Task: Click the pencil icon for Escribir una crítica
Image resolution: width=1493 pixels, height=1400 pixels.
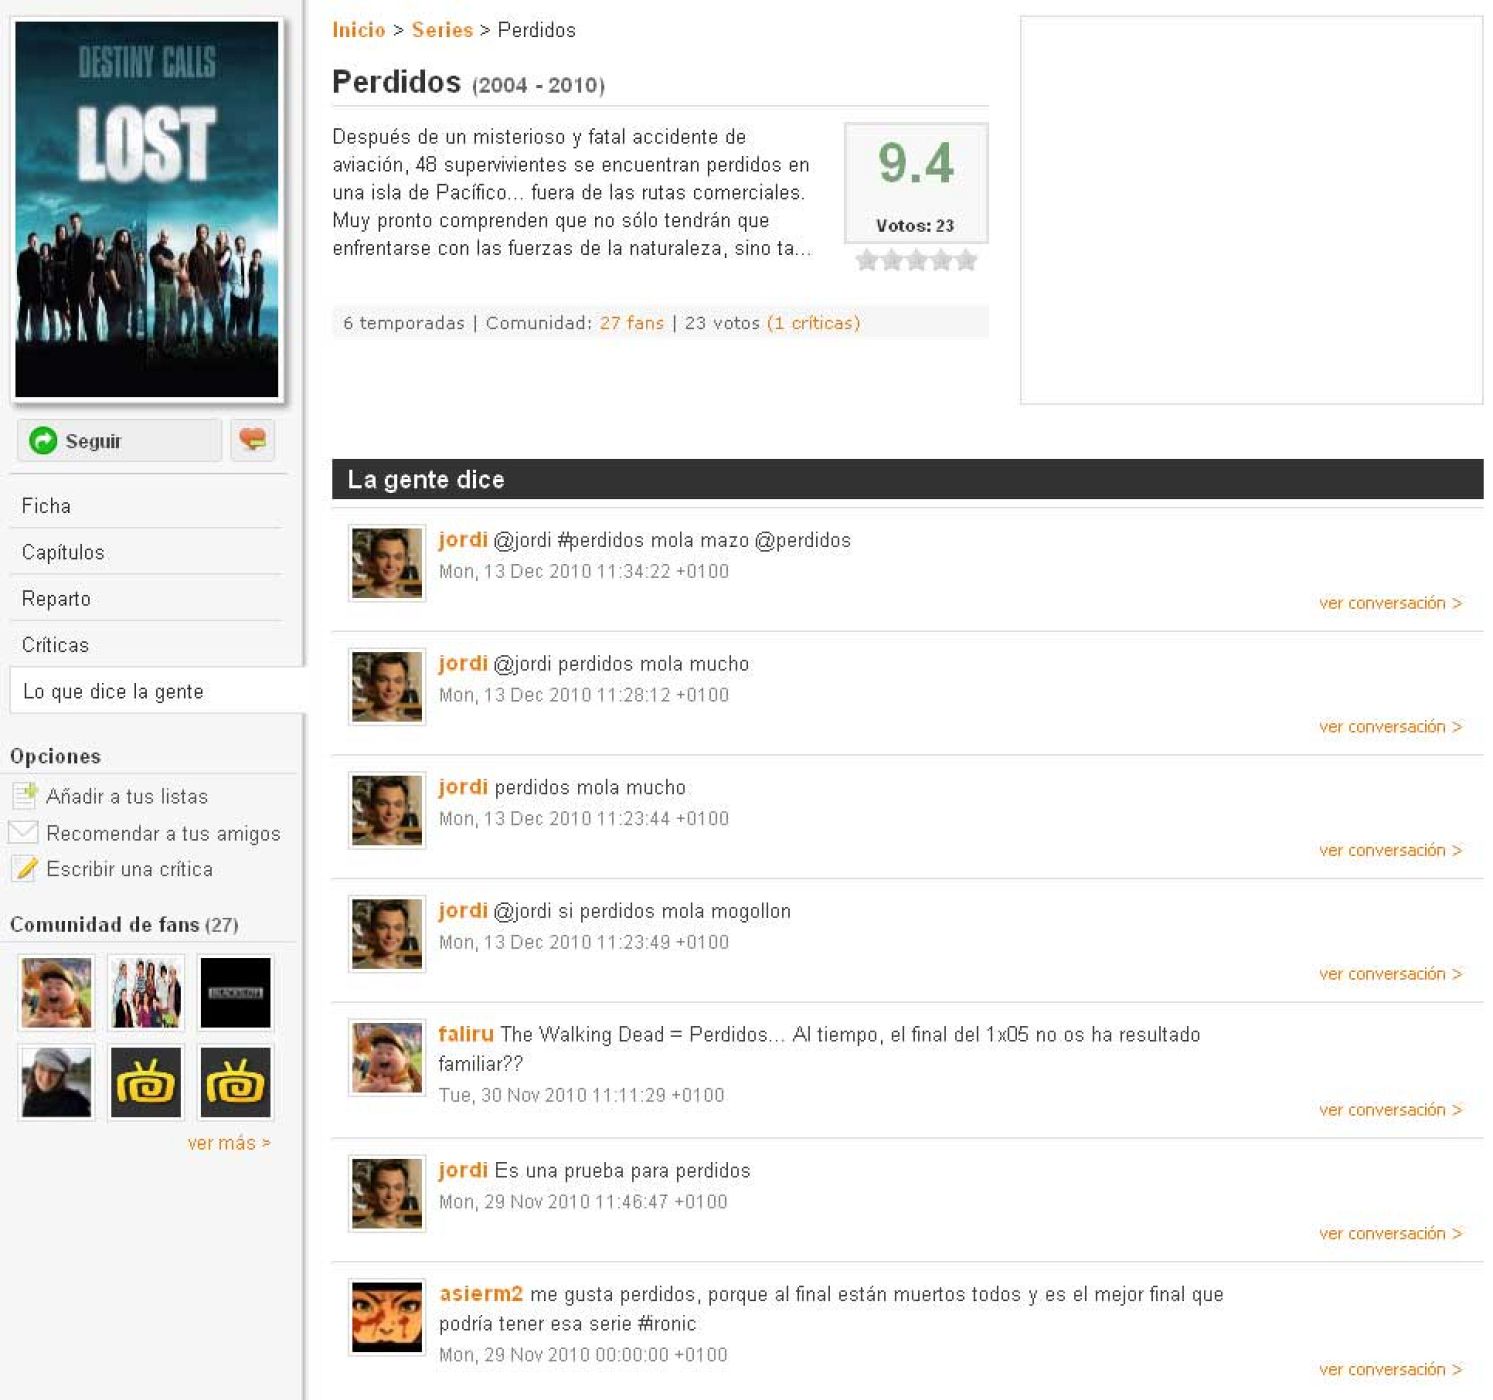Action: pos(25,869)
